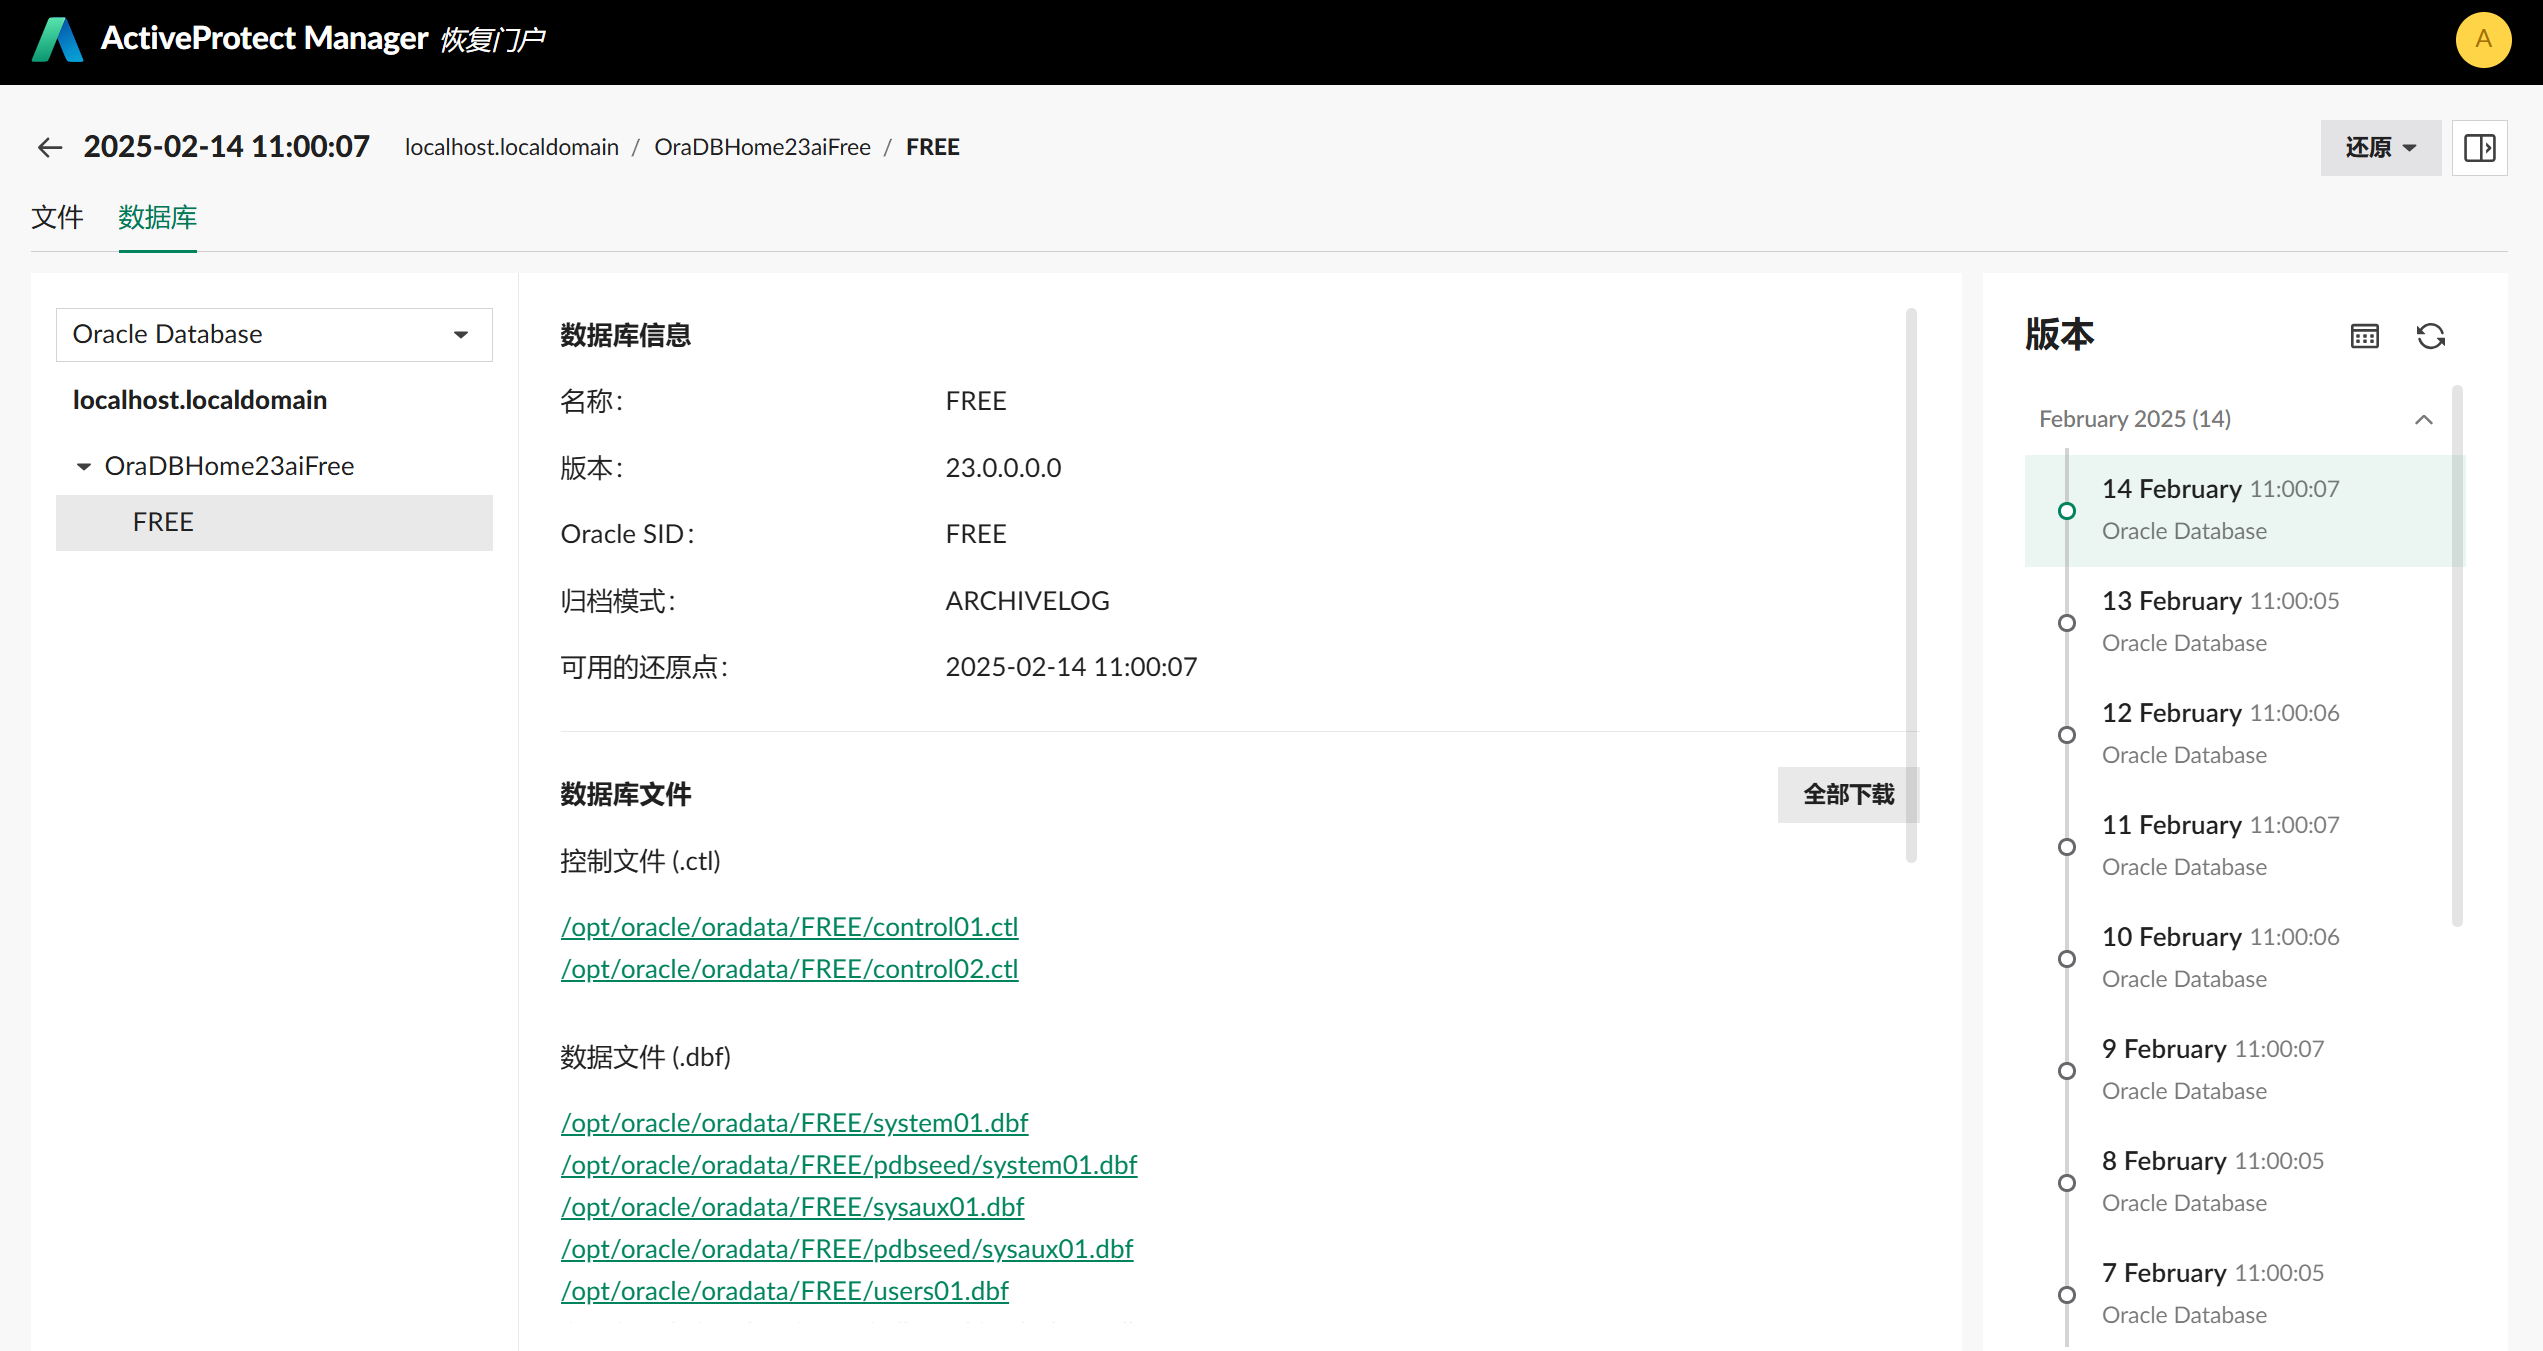Open the user avatar A menu
The height and width of the screenshot is (1351, 2543).
point(2483,40)
